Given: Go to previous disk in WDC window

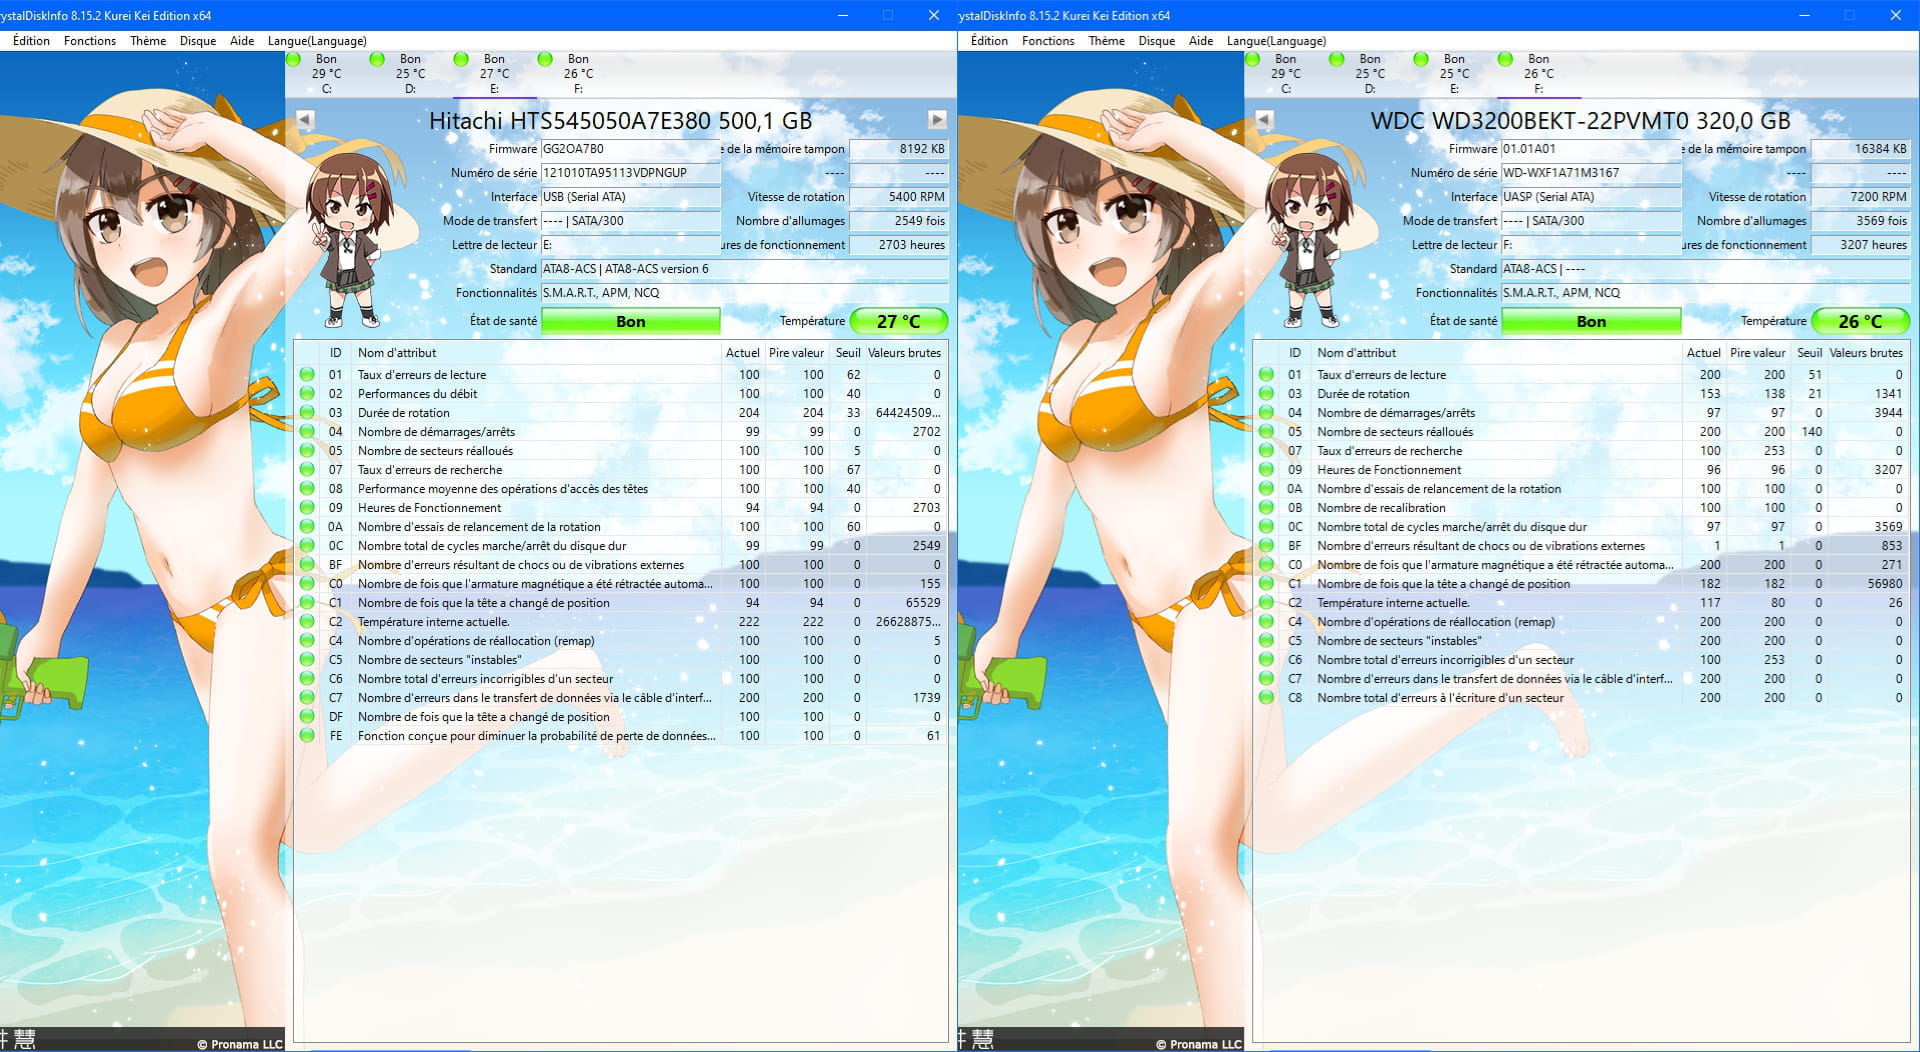Looking at the screenshot, I should tap(1264, 120).
